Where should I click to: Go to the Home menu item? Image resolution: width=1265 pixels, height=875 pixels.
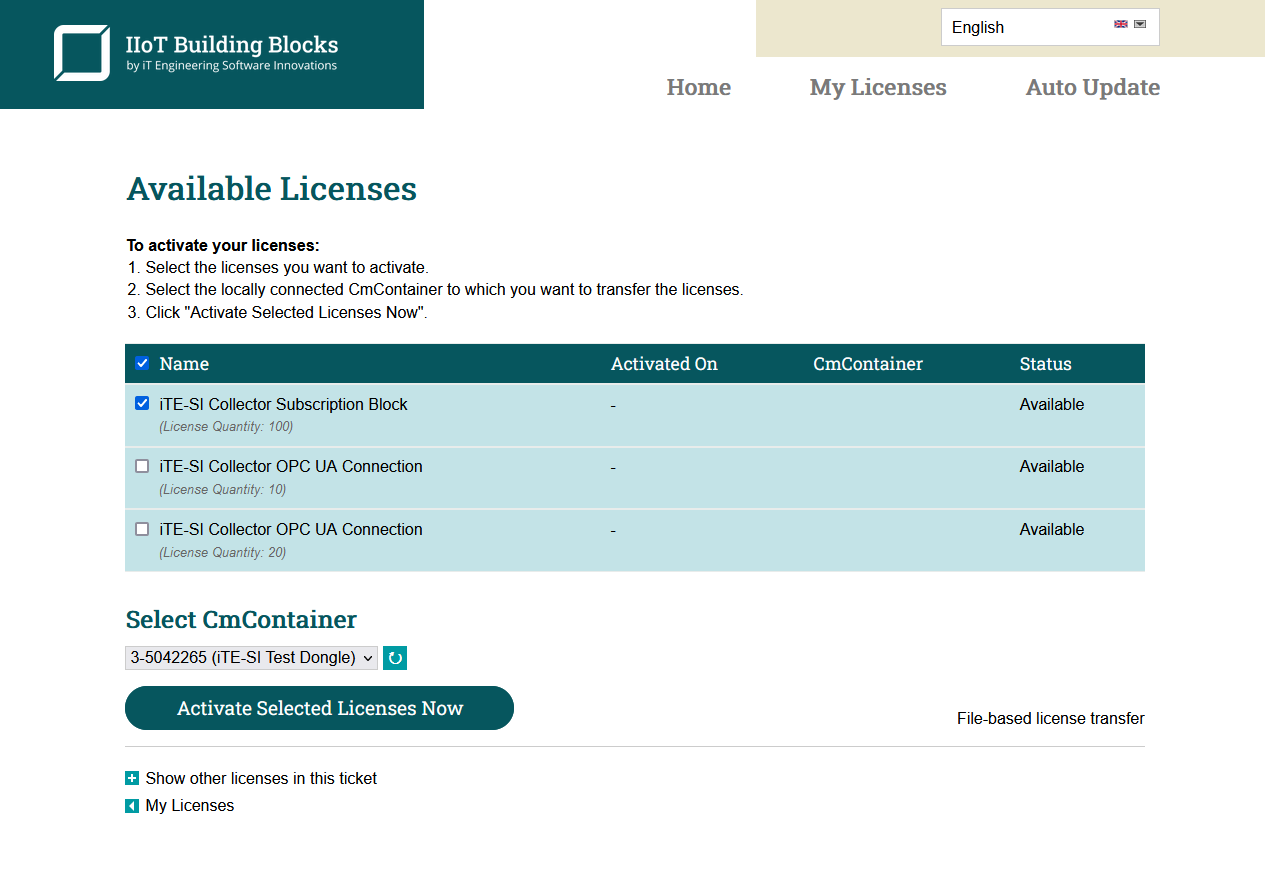click(x=698, y=88)
